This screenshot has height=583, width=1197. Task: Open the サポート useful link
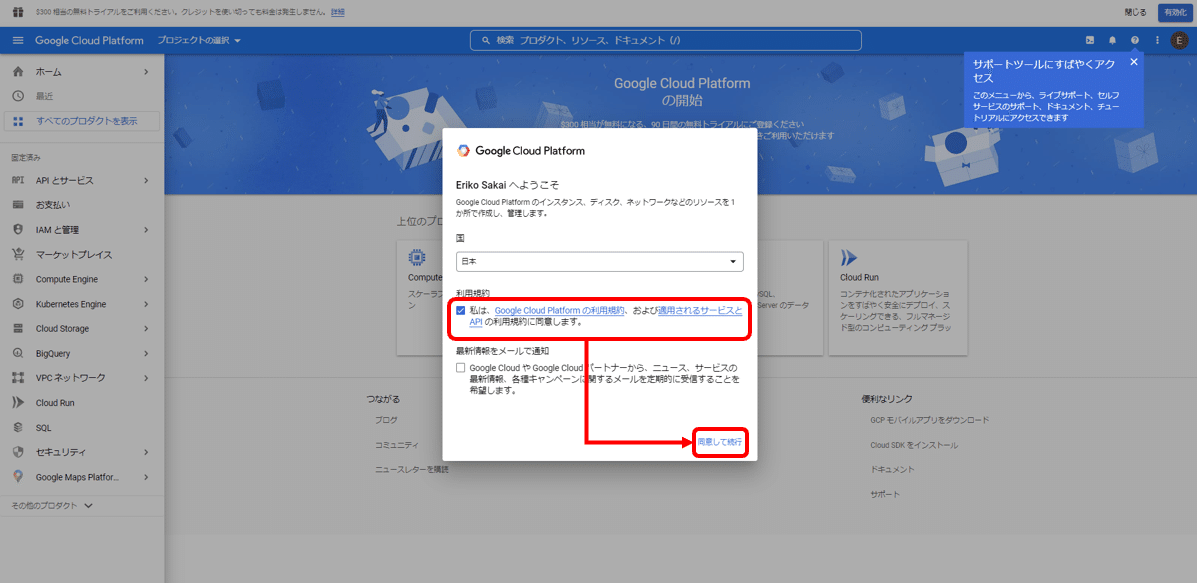(885, 494)
